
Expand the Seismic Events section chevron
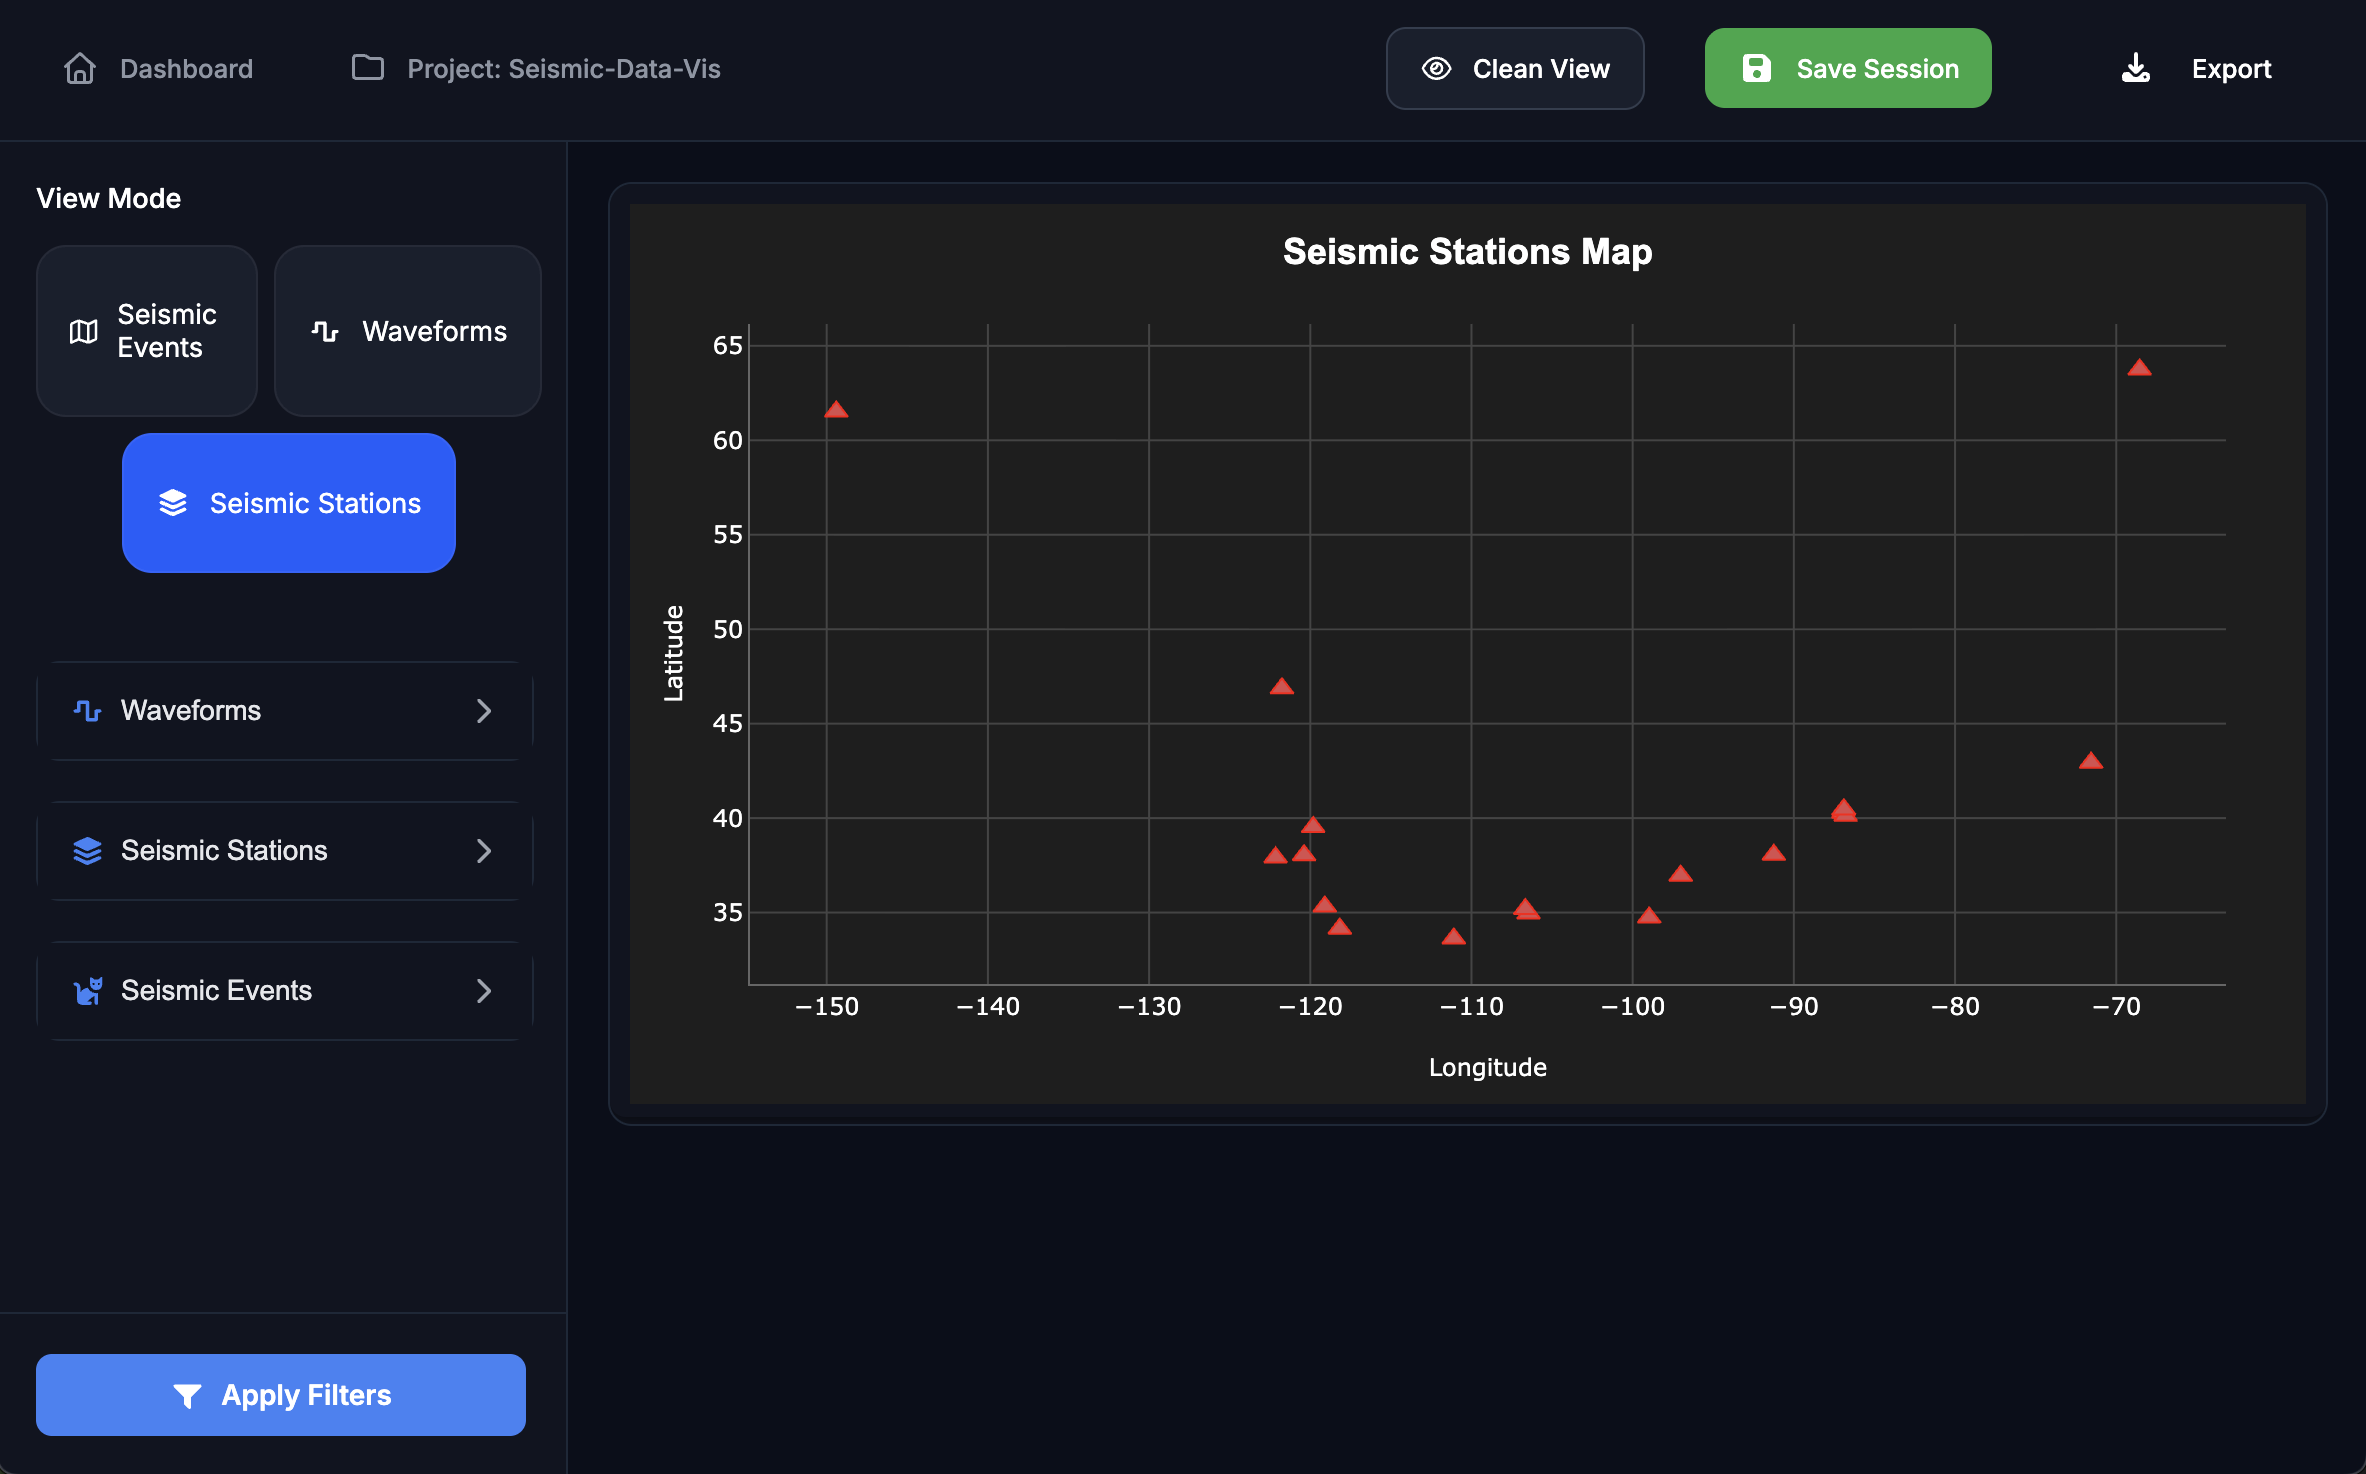[484, 990]
